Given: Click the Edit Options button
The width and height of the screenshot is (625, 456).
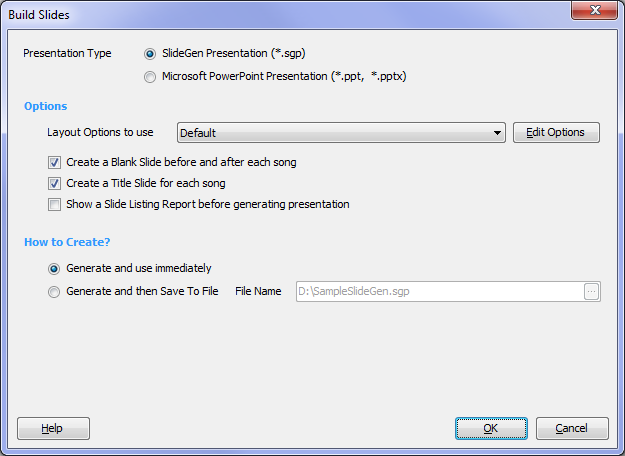Looking at the screenshot, I should pyautogui.click(x=556, y=132).
